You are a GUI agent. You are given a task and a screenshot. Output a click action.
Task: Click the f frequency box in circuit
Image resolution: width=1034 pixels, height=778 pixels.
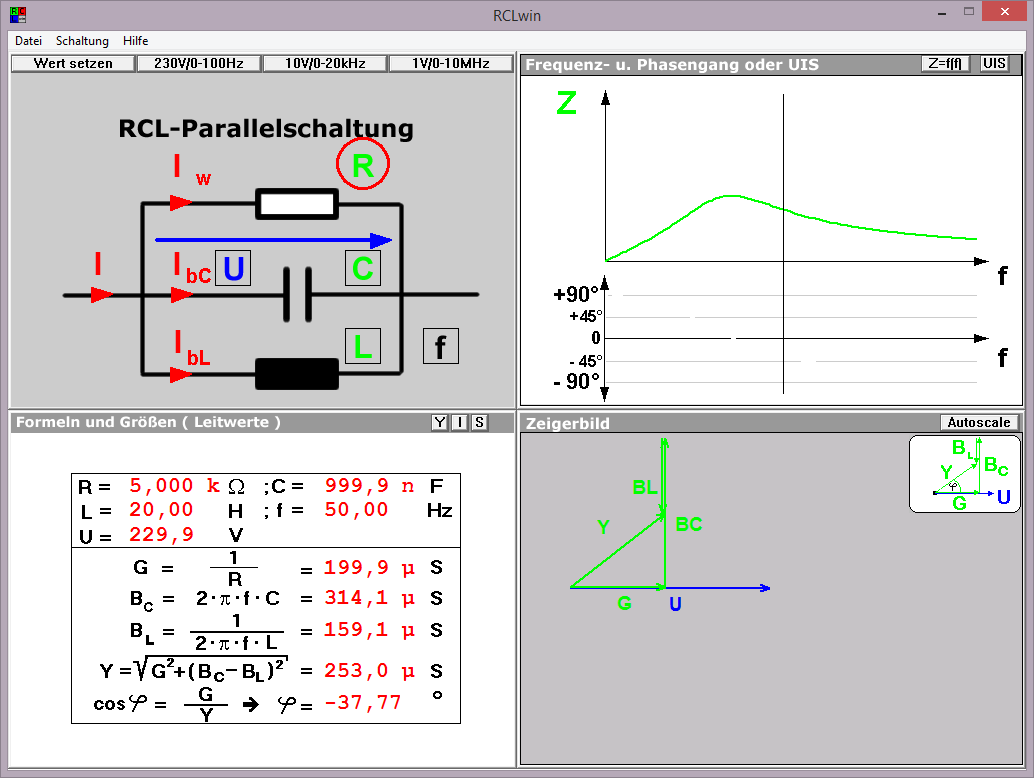click(440, 346)
